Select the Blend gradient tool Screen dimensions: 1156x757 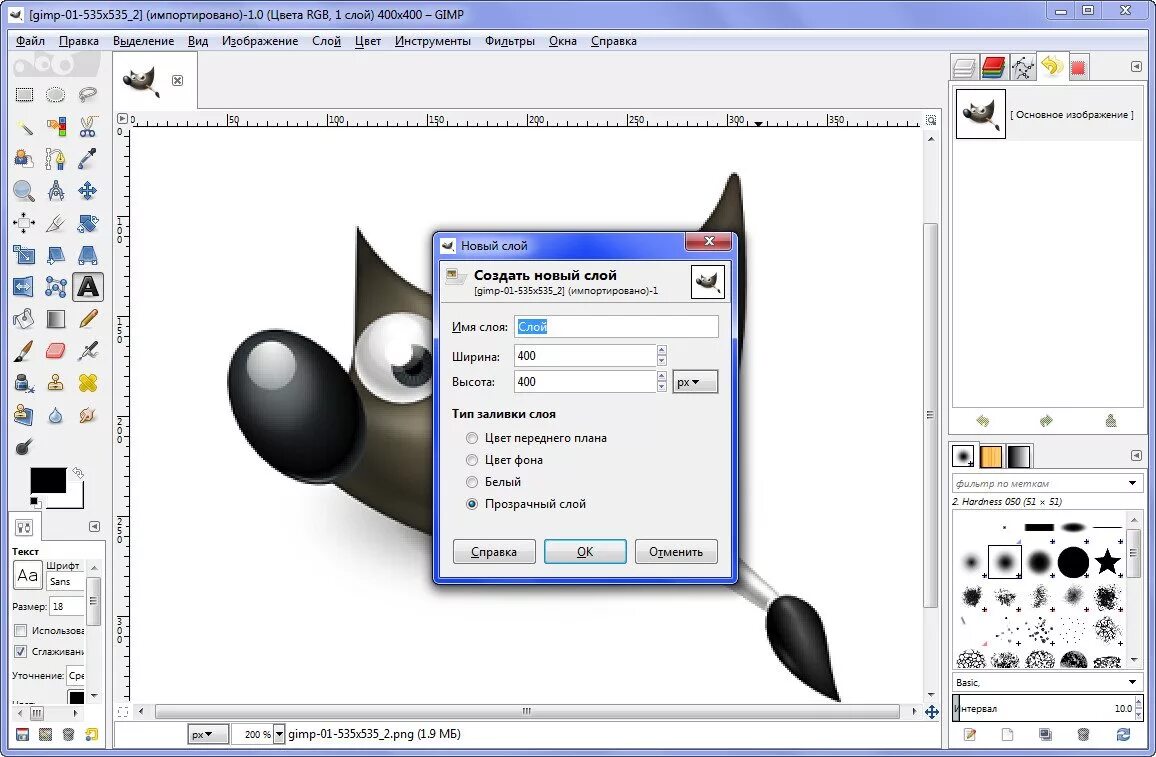(x=55, y=319)
